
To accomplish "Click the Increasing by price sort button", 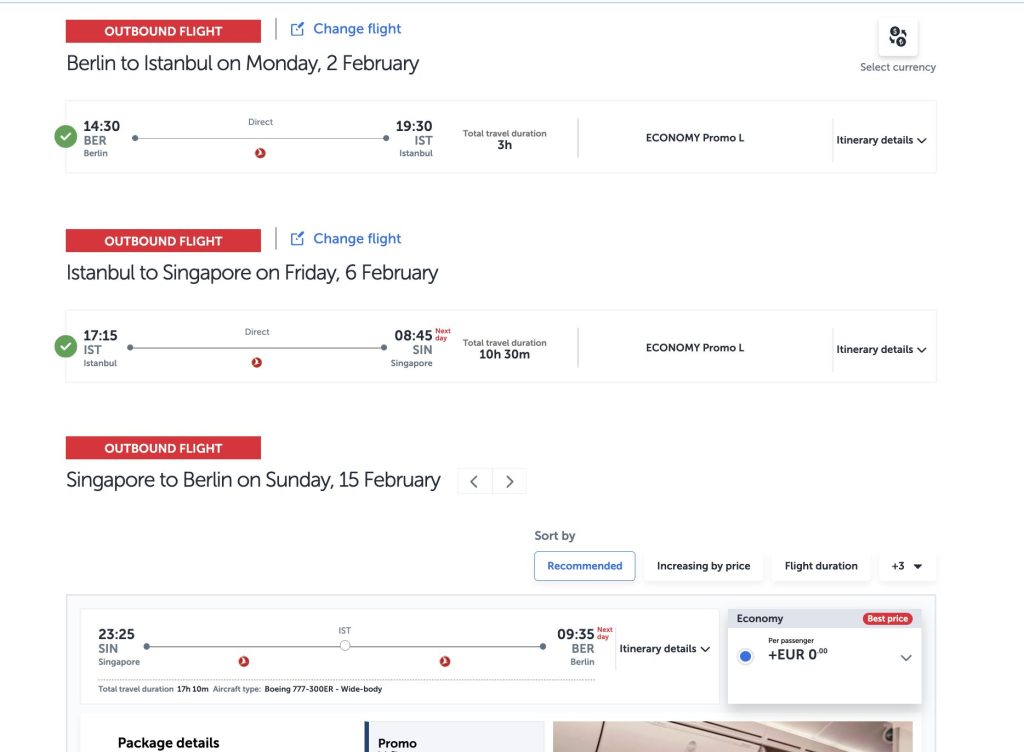I will (x=703, y=565).
